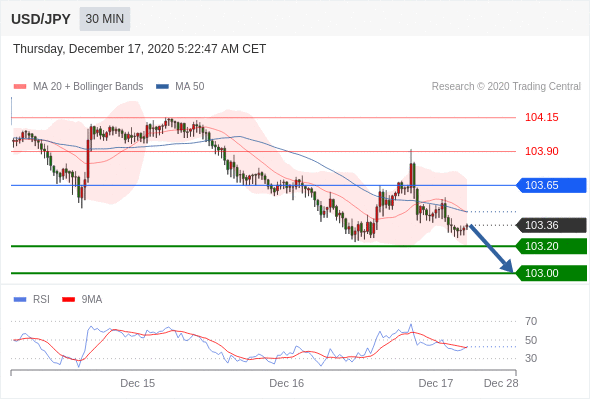
Task: Select the green 103.20 support tag
Action: click(551, 246)
